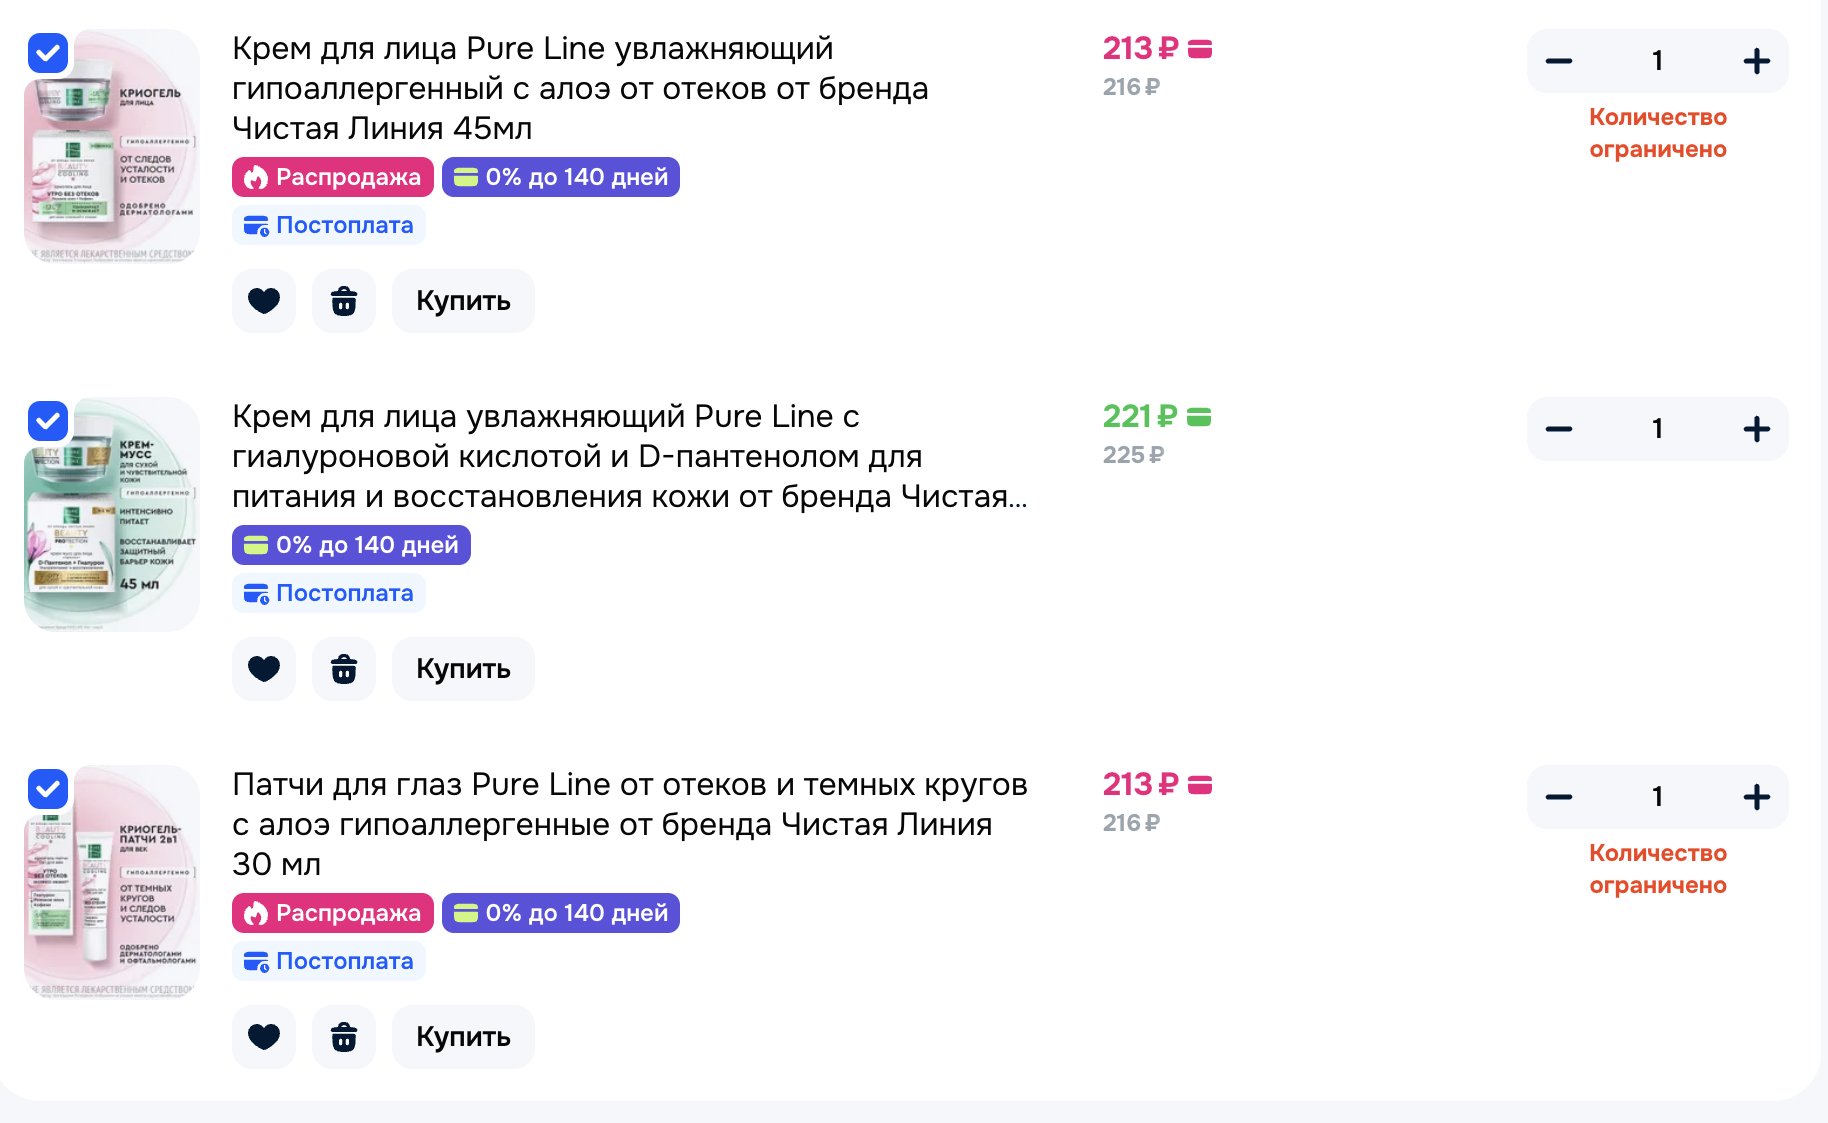View the aloe face cream product thumbnail

point(112,147)
